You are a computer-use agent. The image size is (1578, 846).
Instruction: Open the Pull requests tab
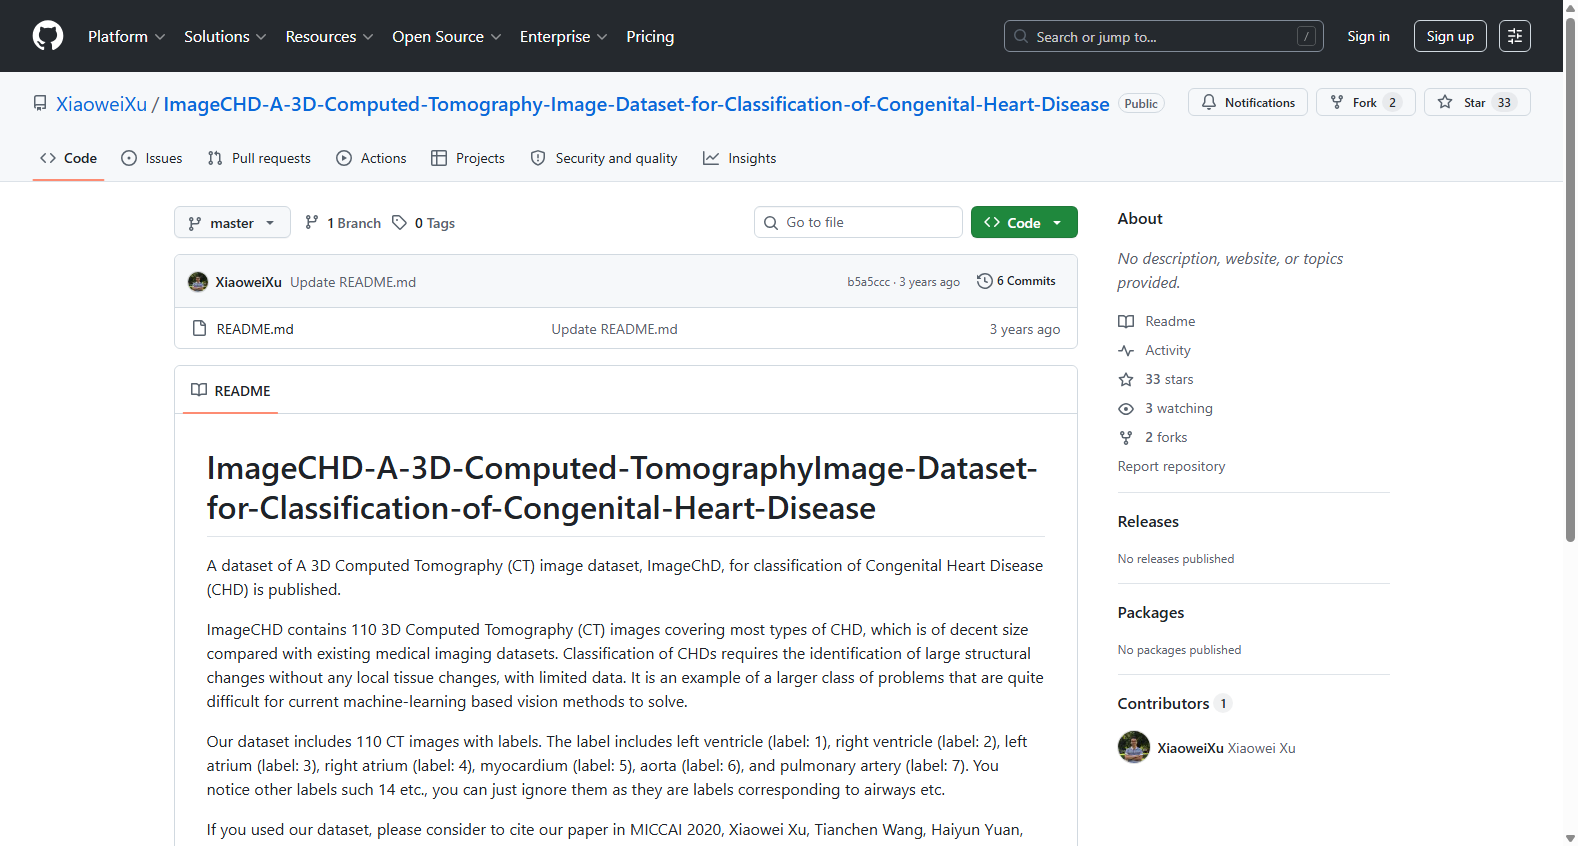pos(259,158)
